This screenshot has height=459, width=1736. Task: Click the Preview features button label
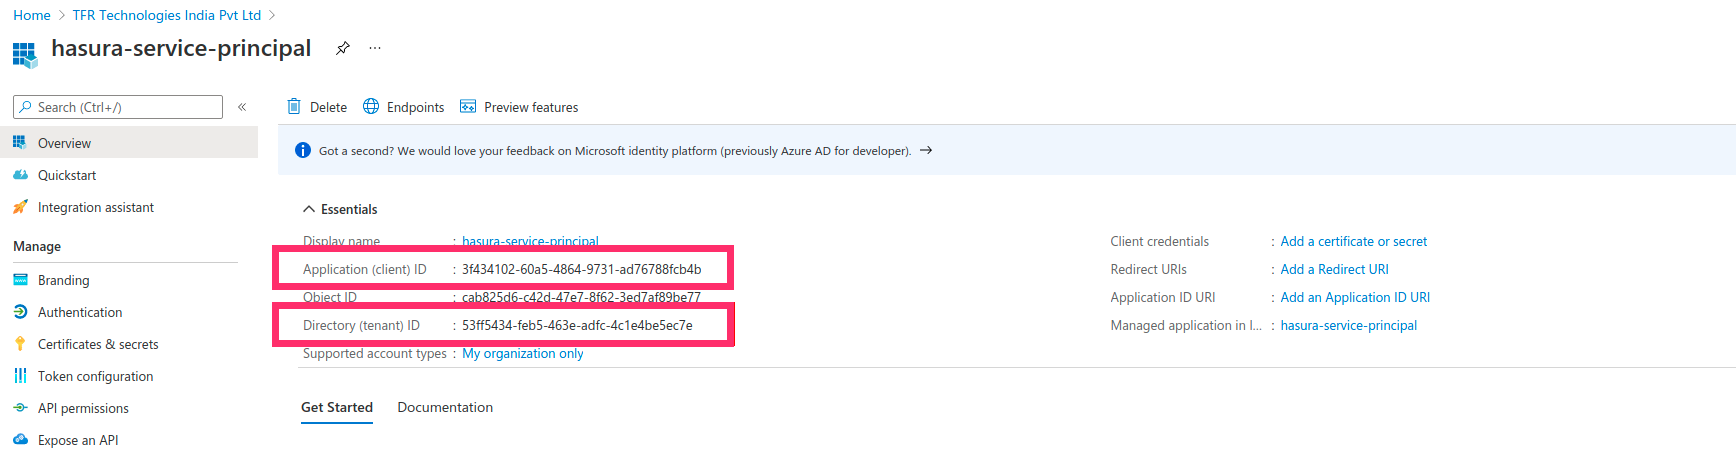531,107
